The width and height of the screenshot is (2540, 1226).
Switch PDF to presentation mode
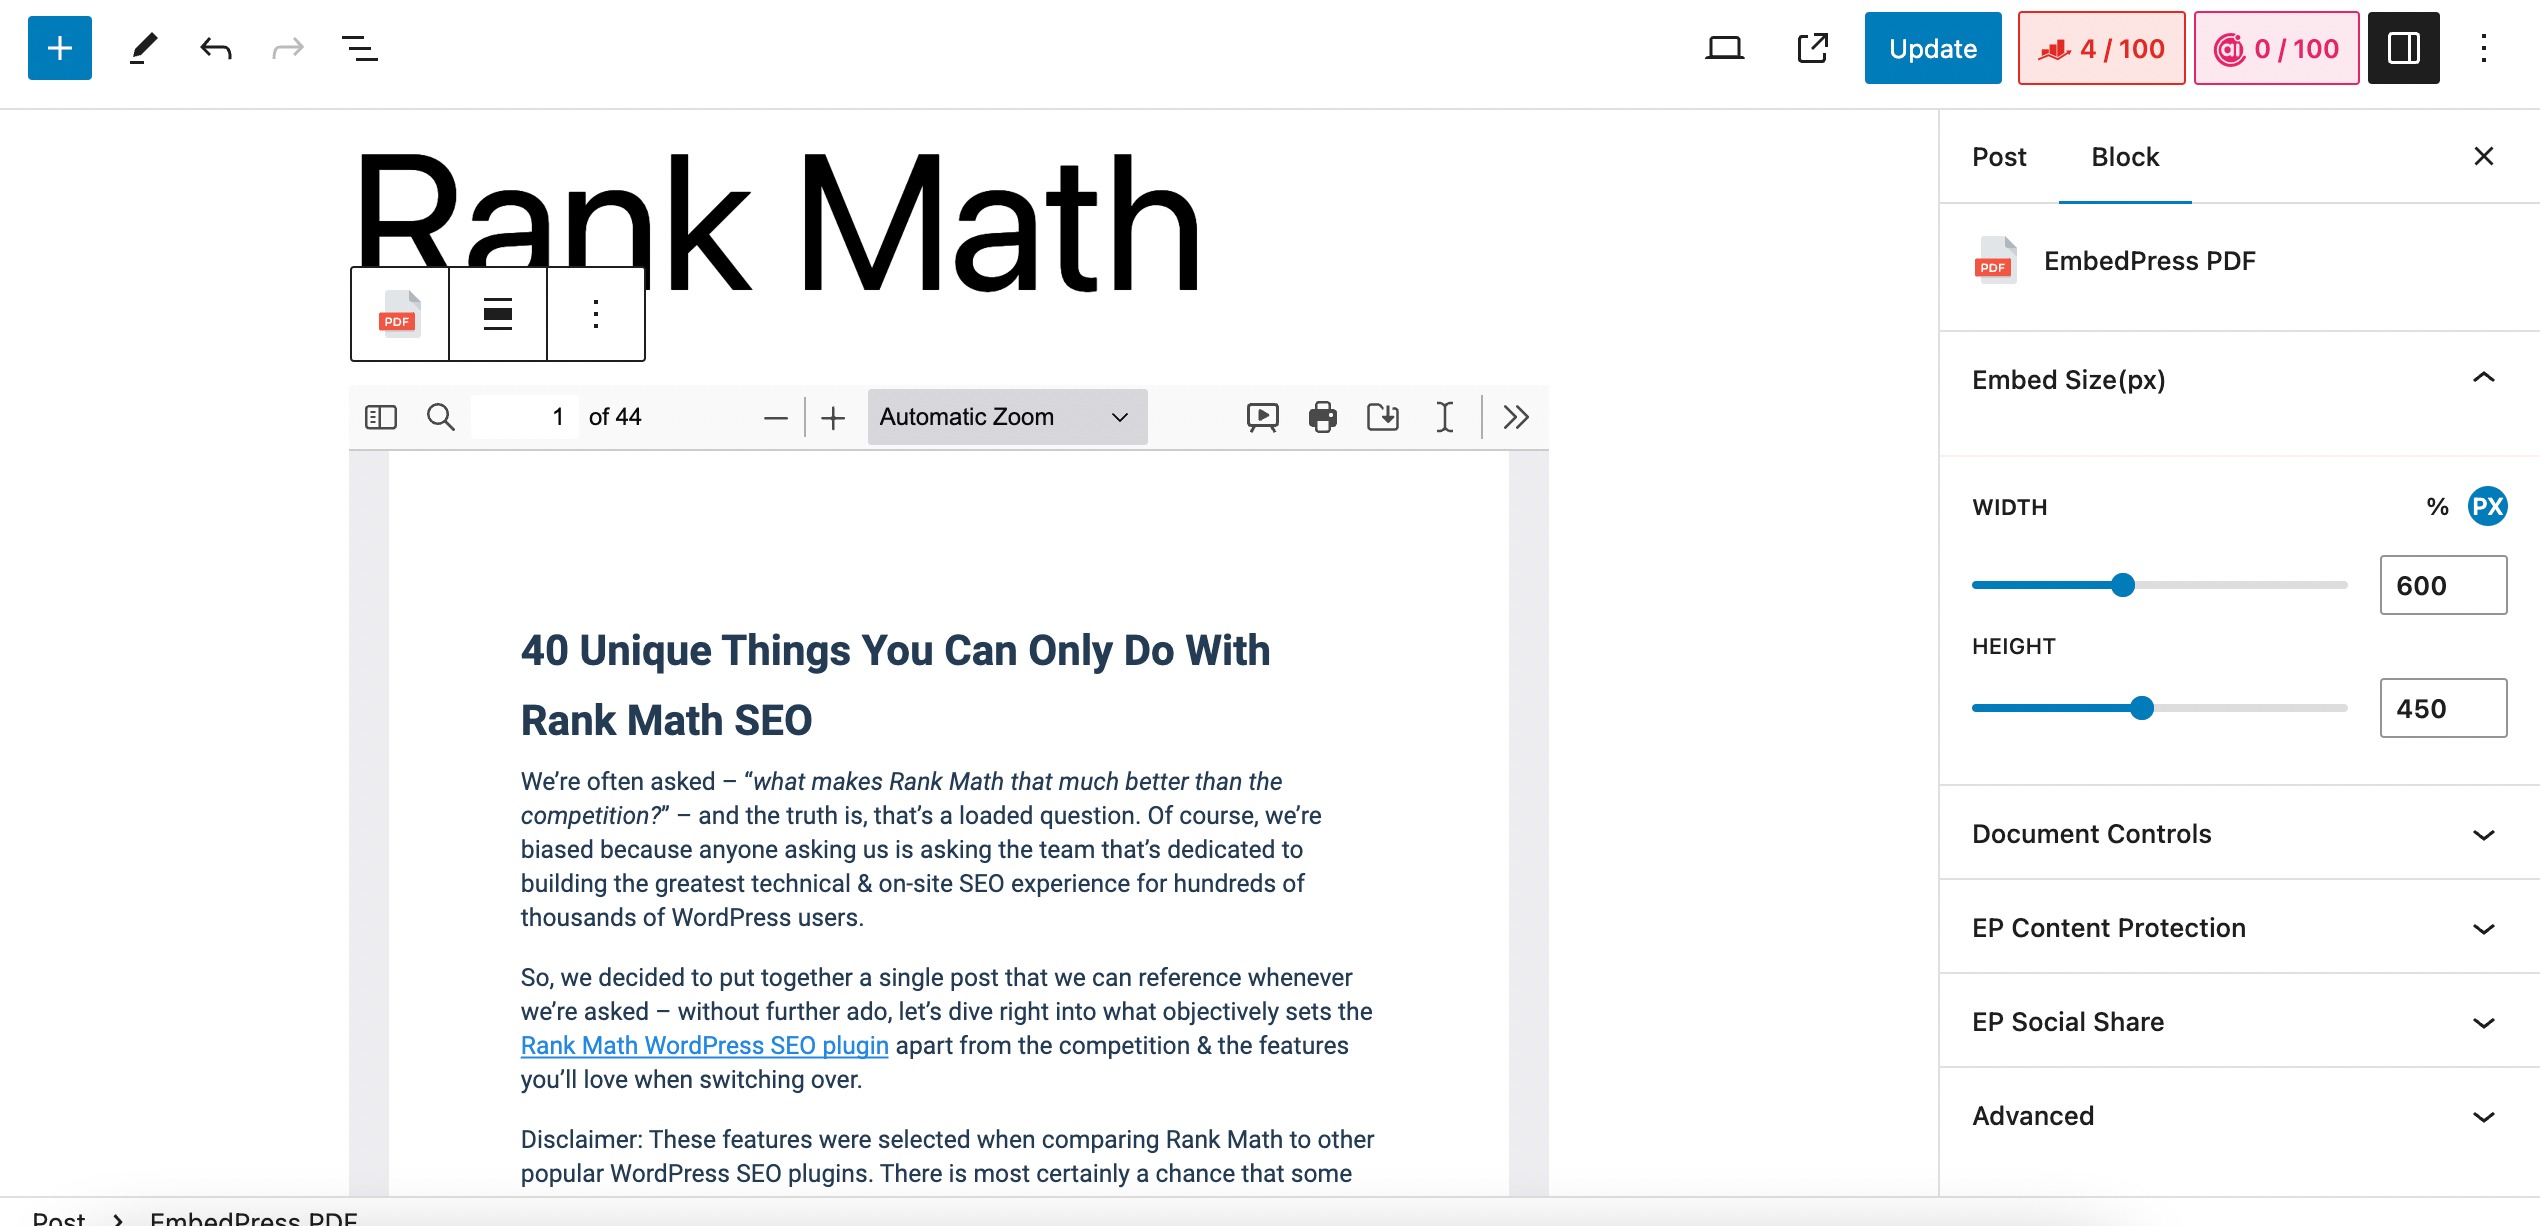pos(1262,417)
